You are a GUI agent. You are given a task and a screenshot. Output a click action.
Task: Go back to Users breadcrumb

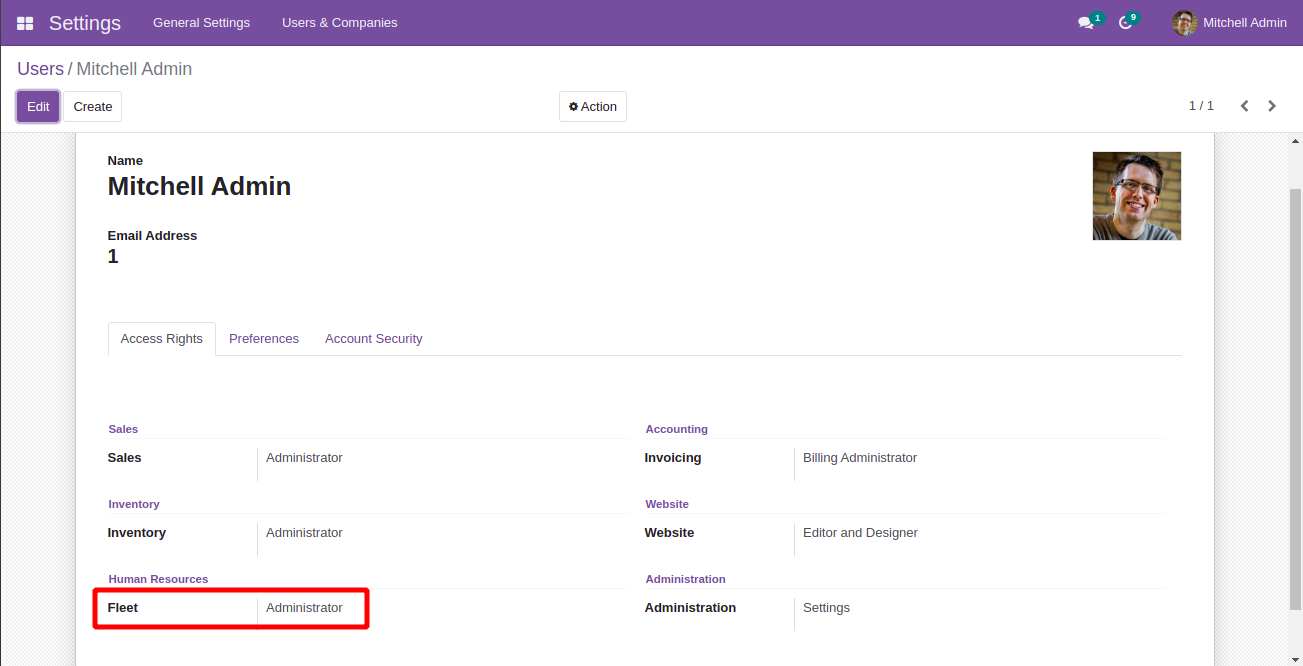point(40,69)
